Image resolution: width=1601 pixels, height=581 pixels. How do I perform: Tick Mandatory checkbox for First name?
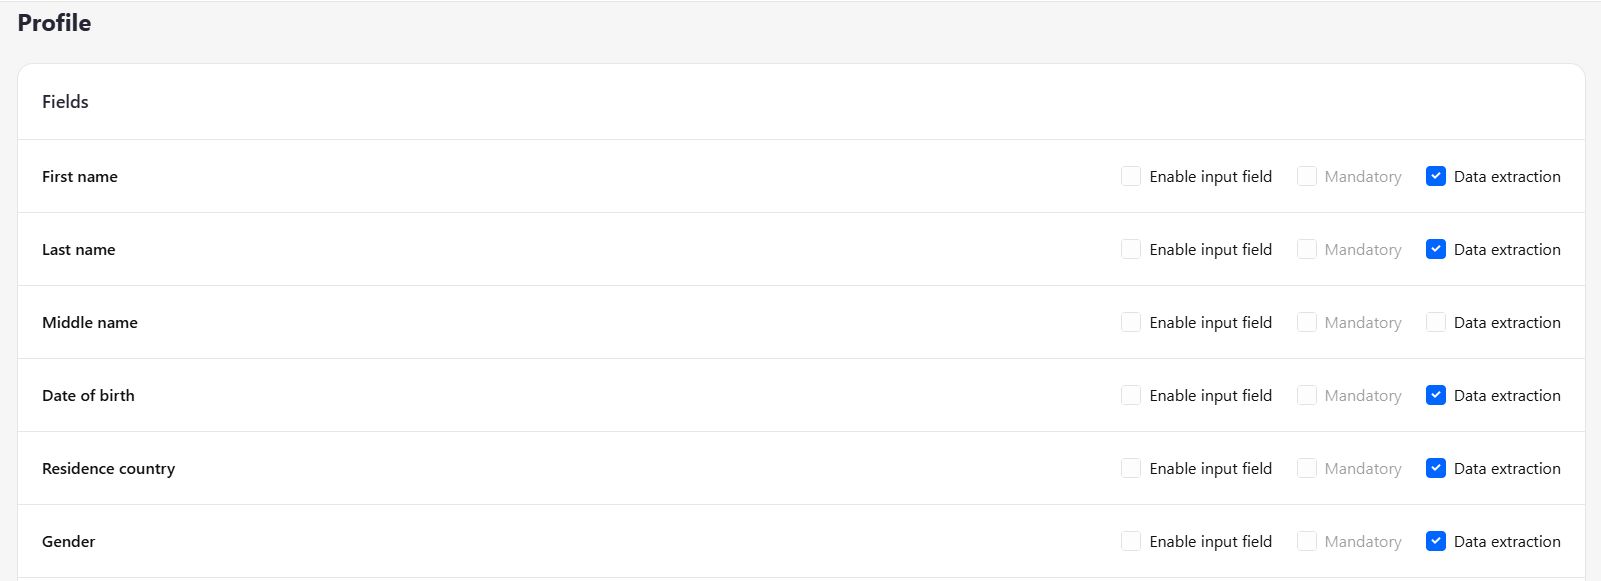coord(1307,176)
